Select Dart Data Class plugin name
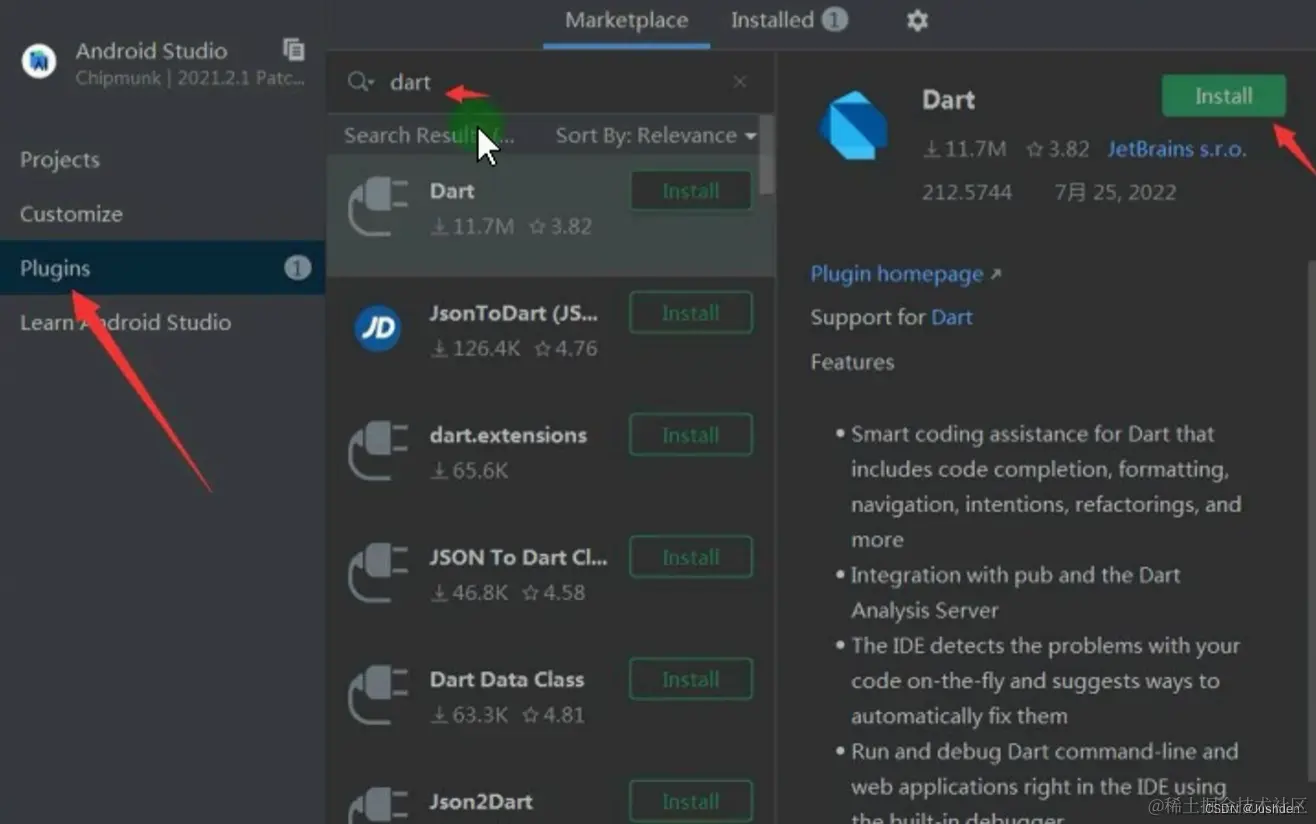The height and width of the screenshot is (824, 1316). click(507, 679)
